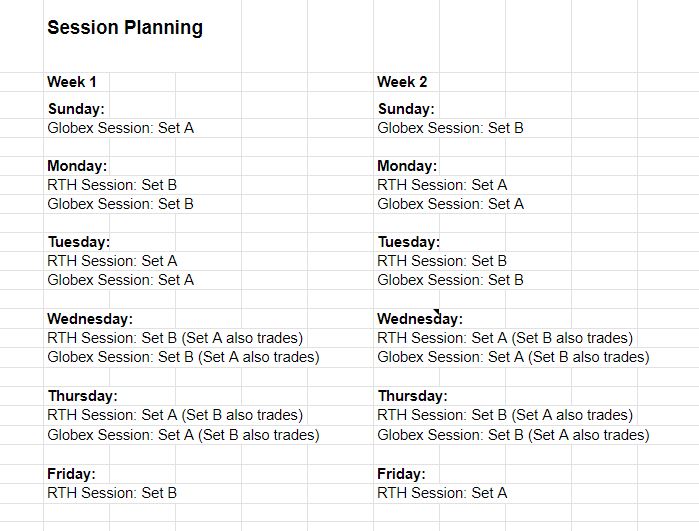Image resolution: width=699 pixels, height=531 pixels.
Task: Select Week 2 Monday Globex Session: Set A
Action: pos(450,204)
